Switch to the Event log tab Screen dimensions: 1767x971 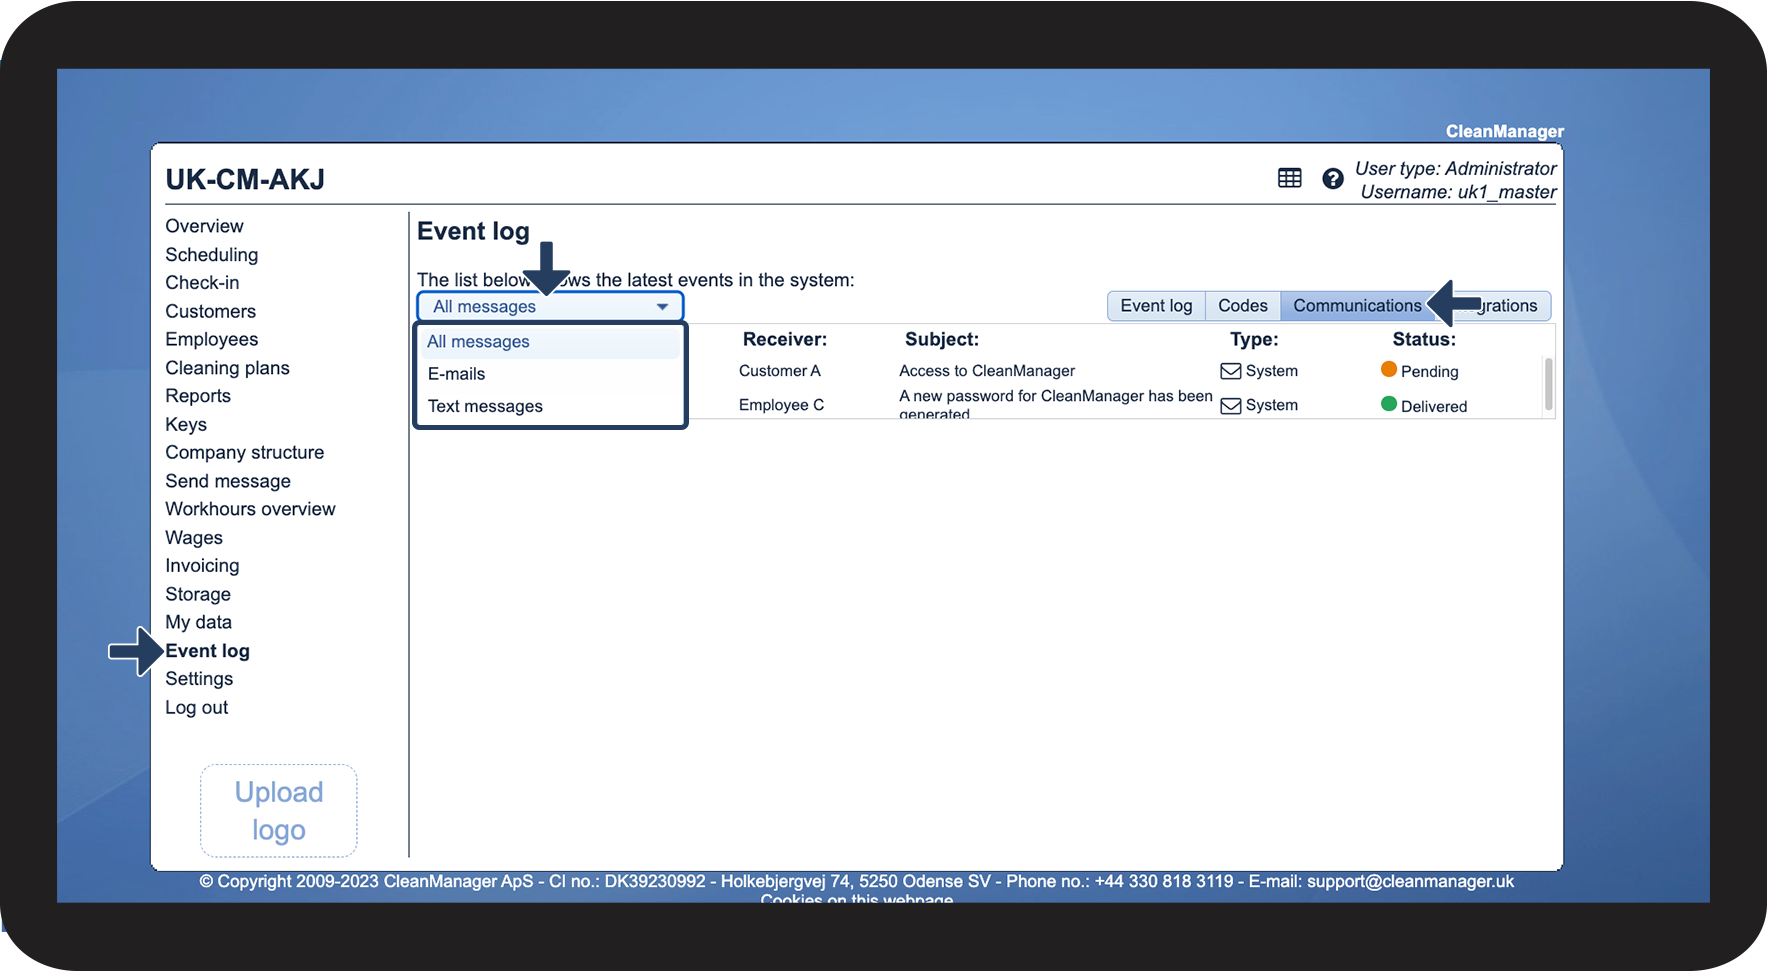click(x=1156, y=306)
